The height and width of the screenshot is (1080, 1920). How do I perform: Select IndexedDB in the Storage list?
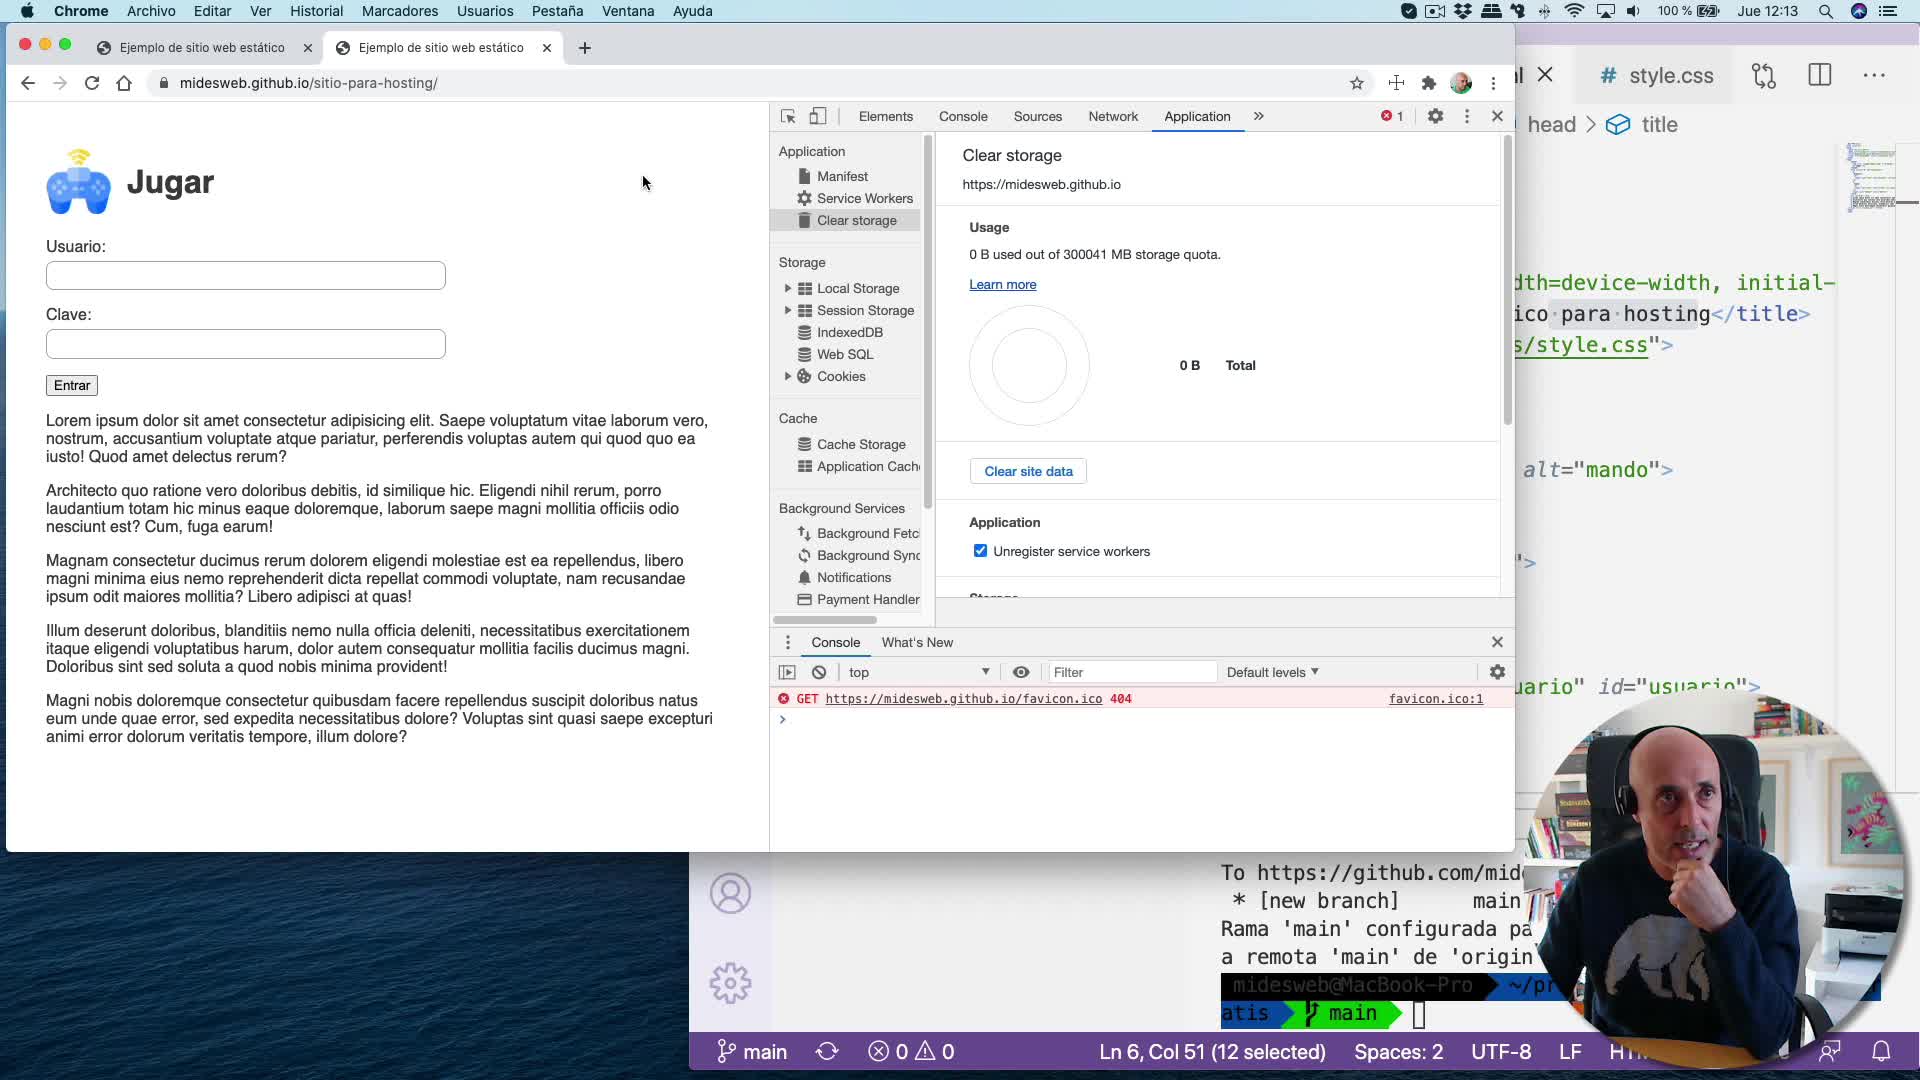click(849, 332)
